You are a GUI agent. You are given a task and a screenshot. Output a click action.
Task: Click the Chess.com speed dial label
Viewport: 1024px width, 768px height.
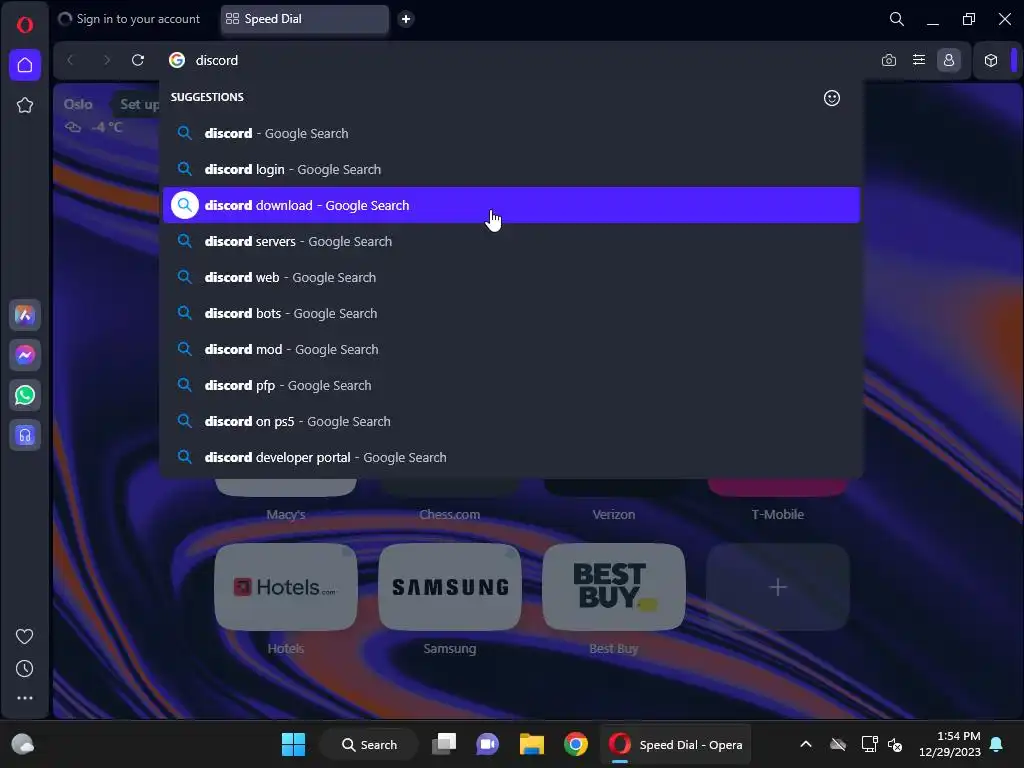coord(450,514)
